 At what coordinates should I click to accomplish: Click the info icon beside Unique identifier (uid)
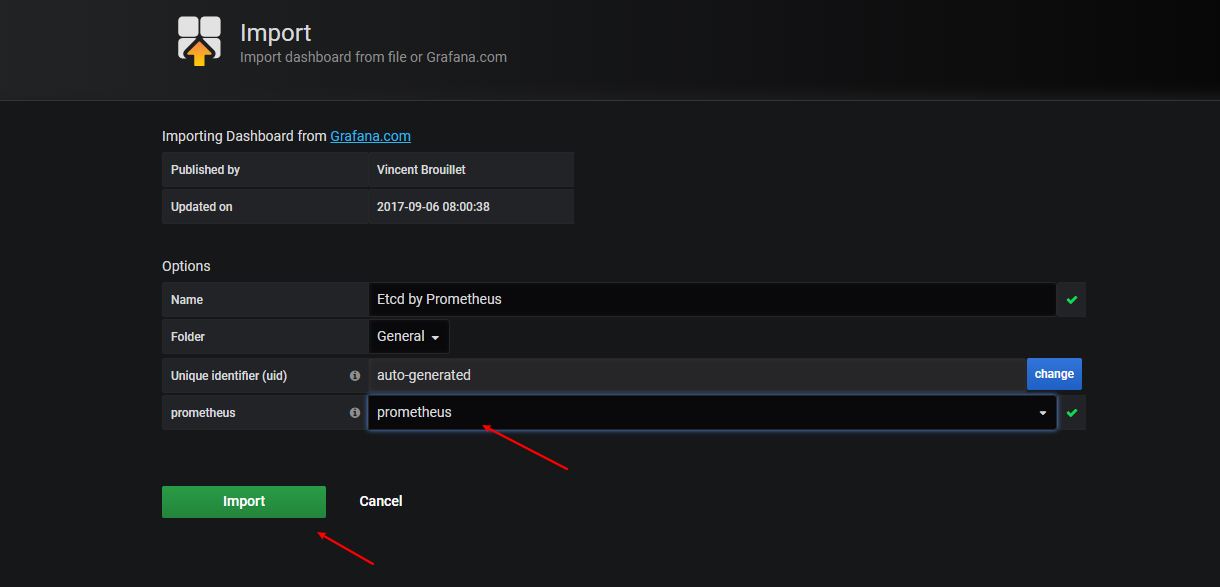(355, 375)
